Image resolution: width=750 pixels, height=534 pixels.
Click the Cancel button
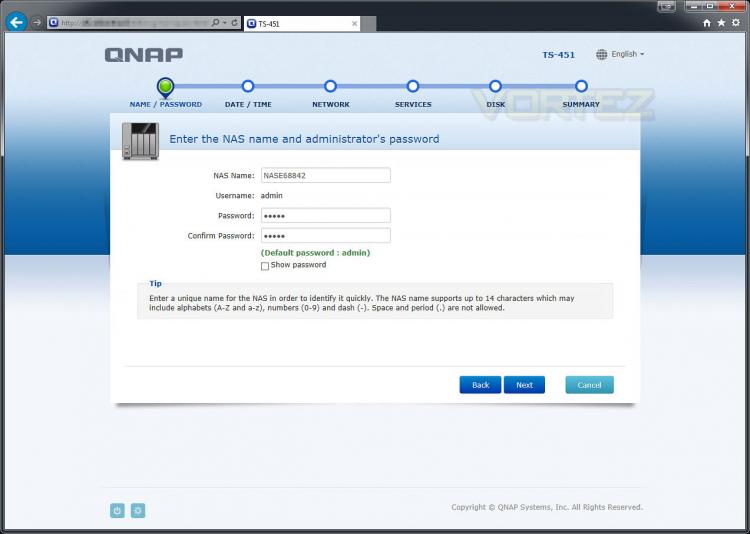[589, 385]
